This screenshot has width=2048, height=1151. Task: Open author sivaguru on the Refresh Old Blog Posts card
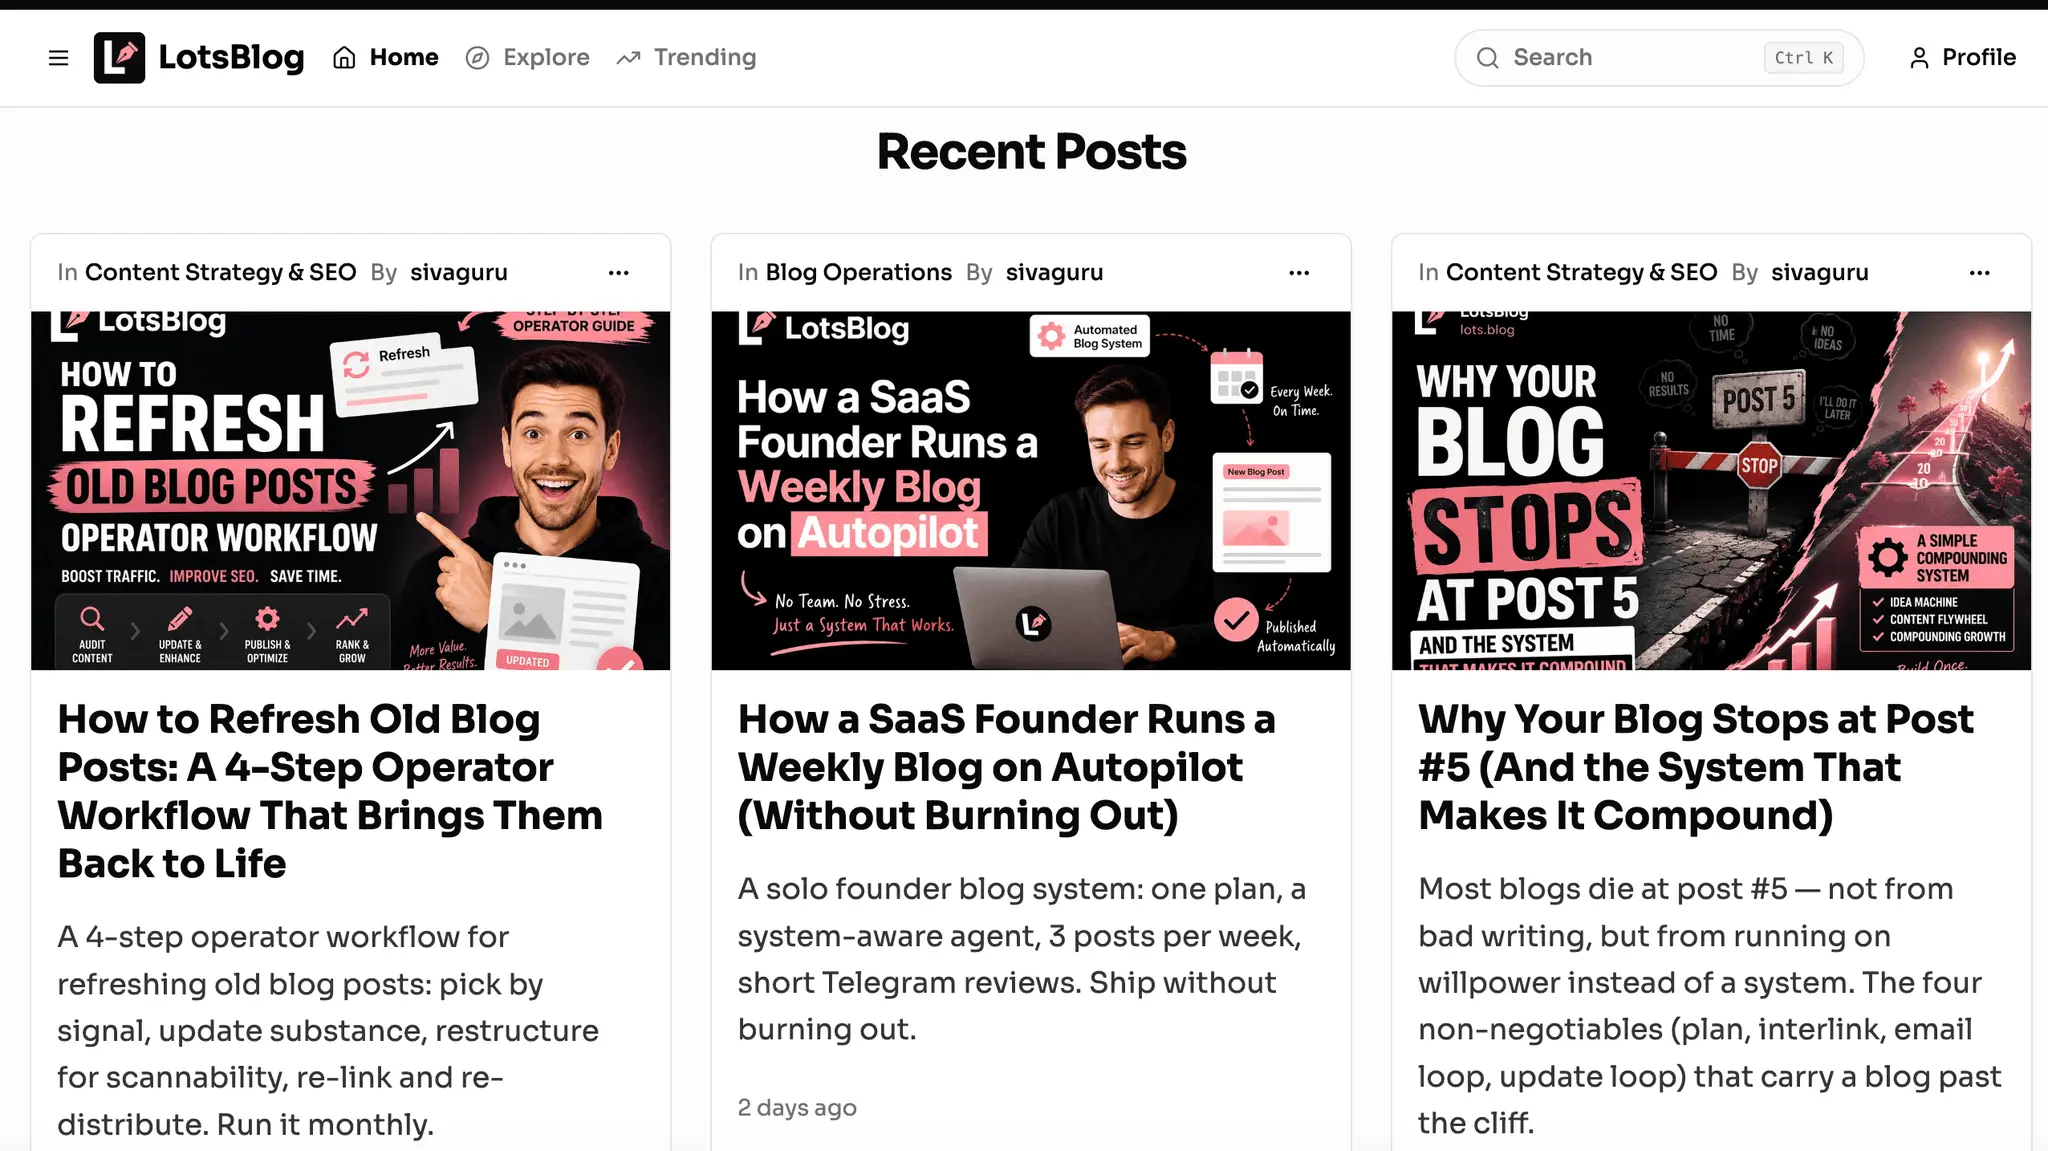[x=459, y=272]
